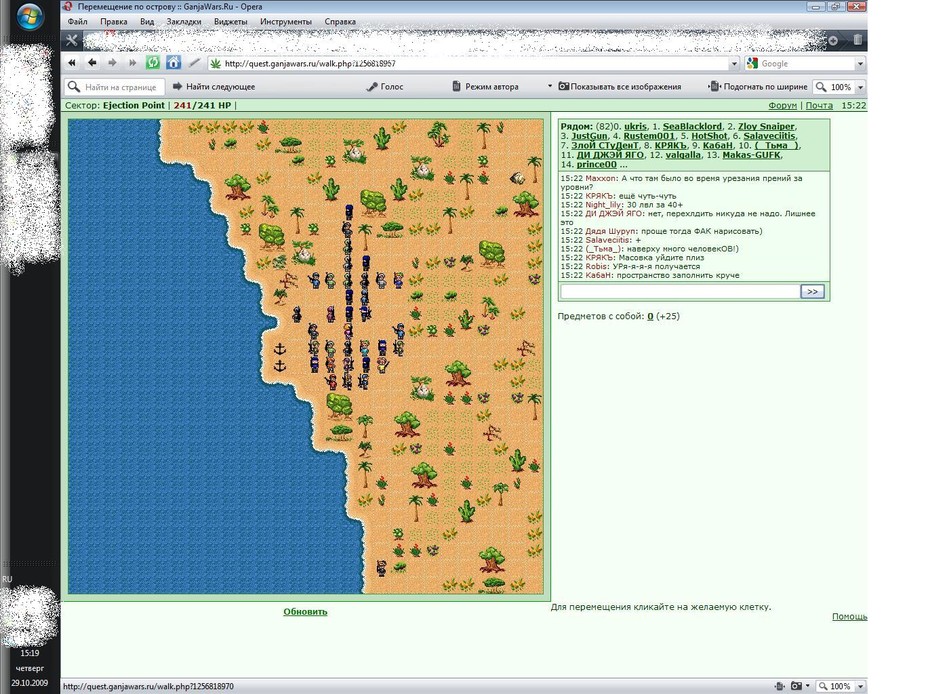Activate the Voice (Голос) button
This screenshot has height=694, width=930.
pyautogui.click(x=384, y=87)
